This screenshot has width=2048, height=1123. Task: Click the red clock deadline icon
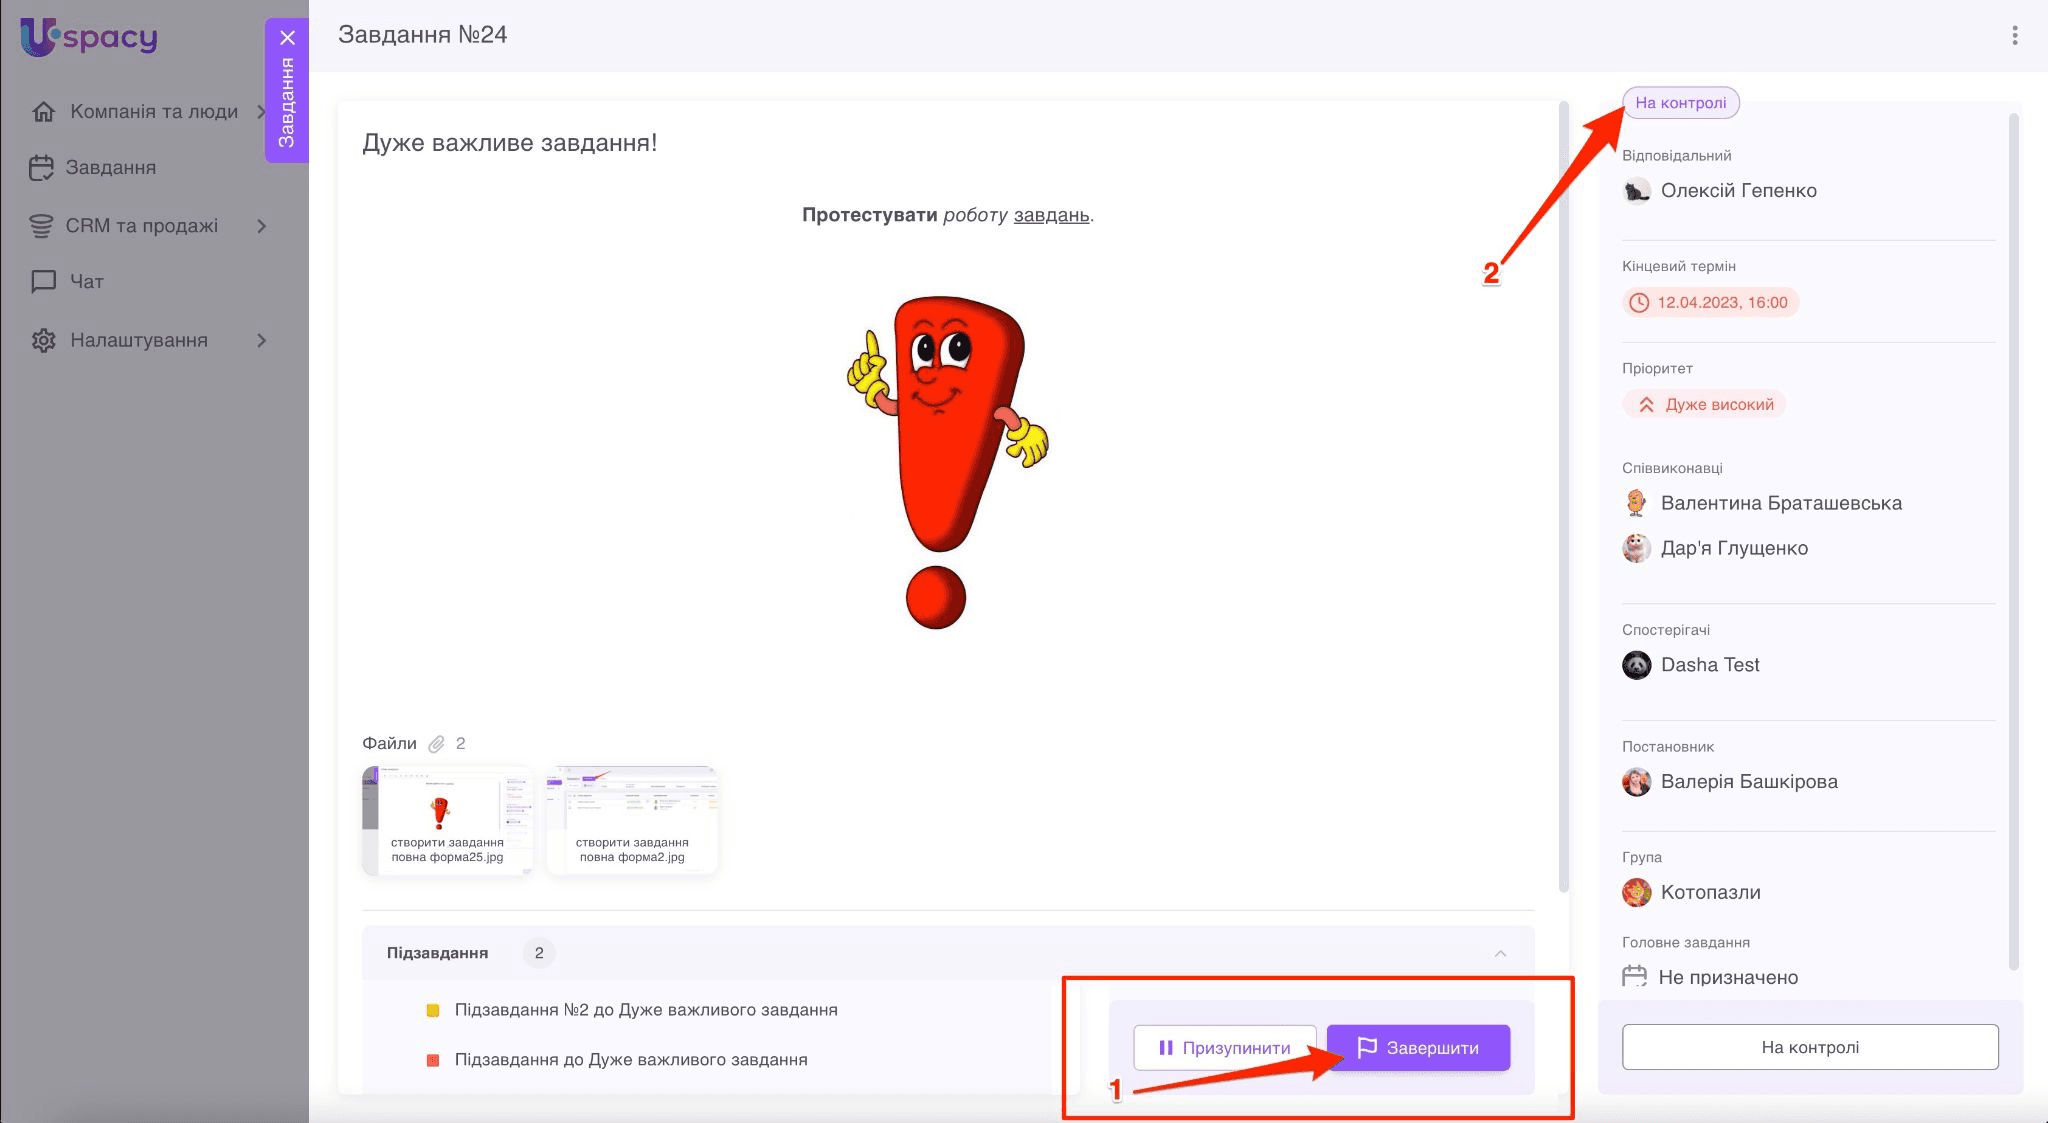1639,303
